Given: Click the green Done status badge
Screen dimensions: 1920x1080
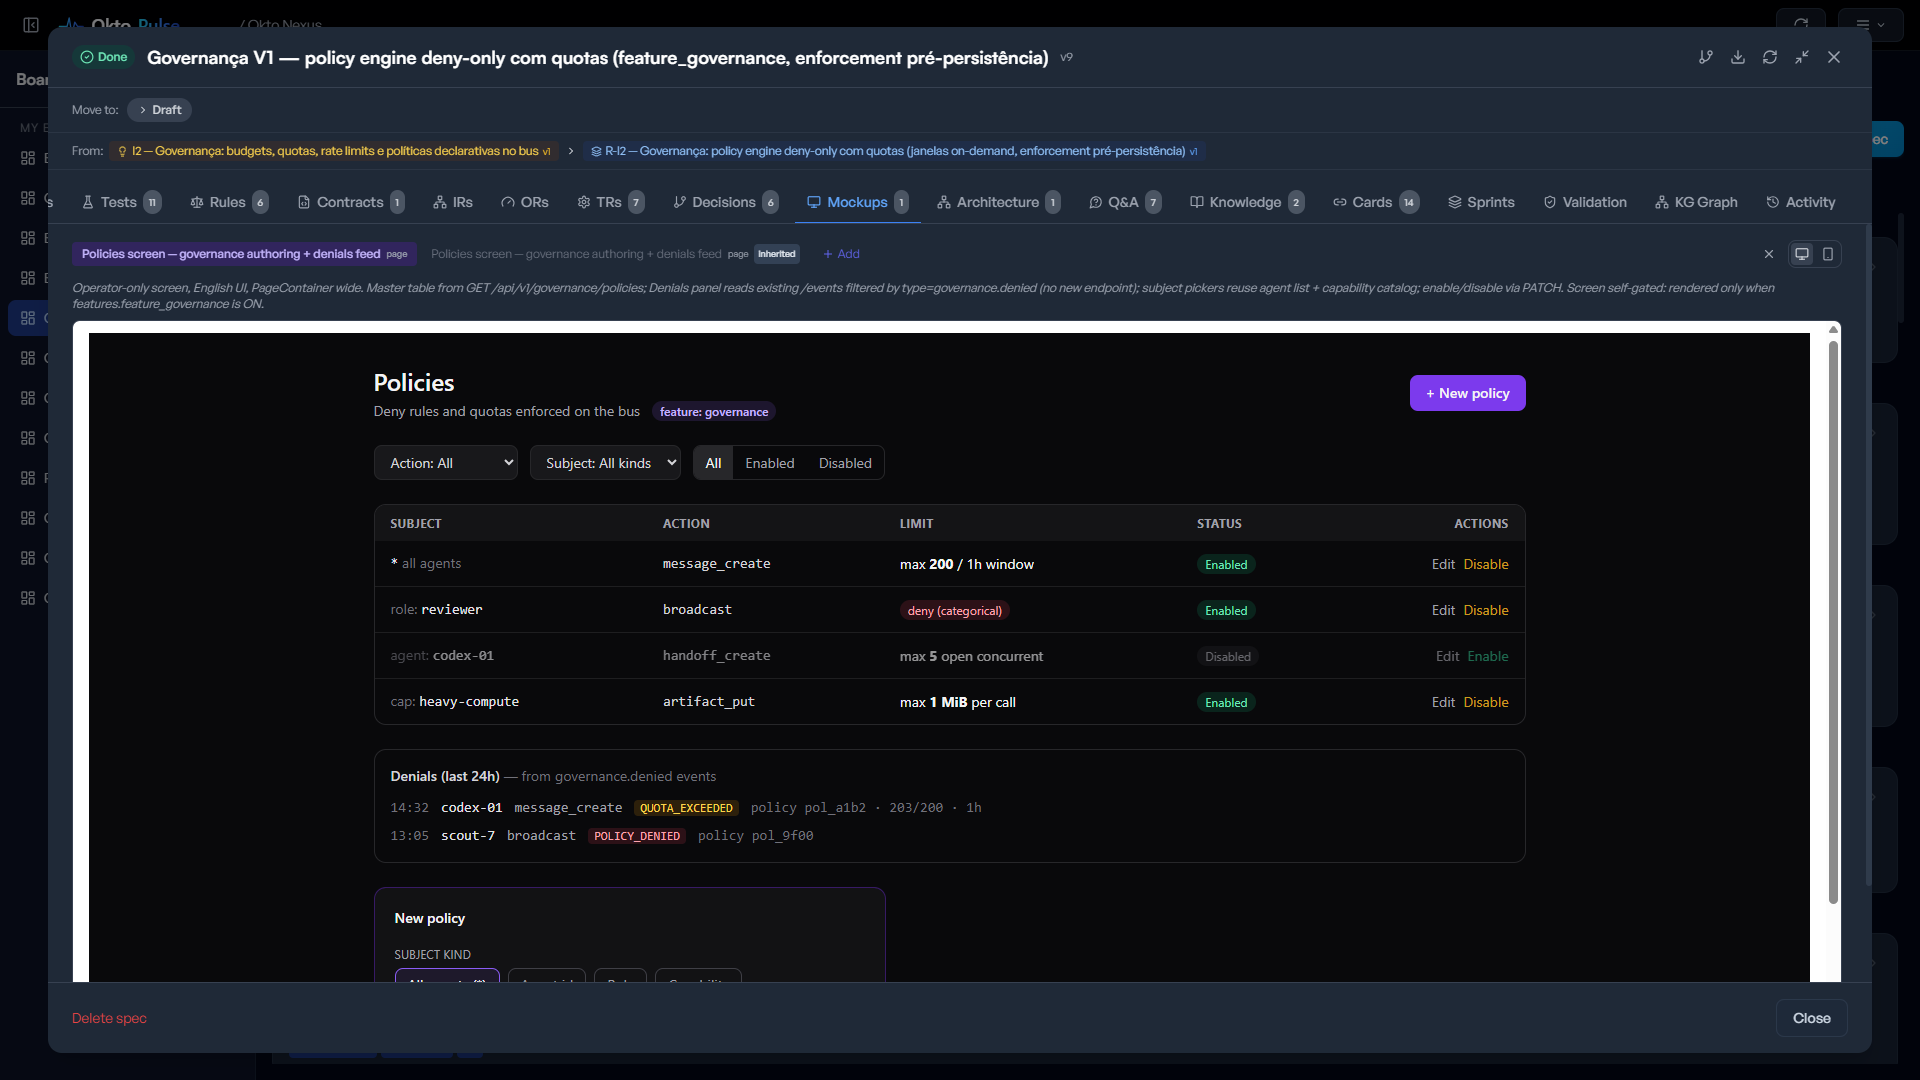Looking at the screenshot, I should point(104,57).
